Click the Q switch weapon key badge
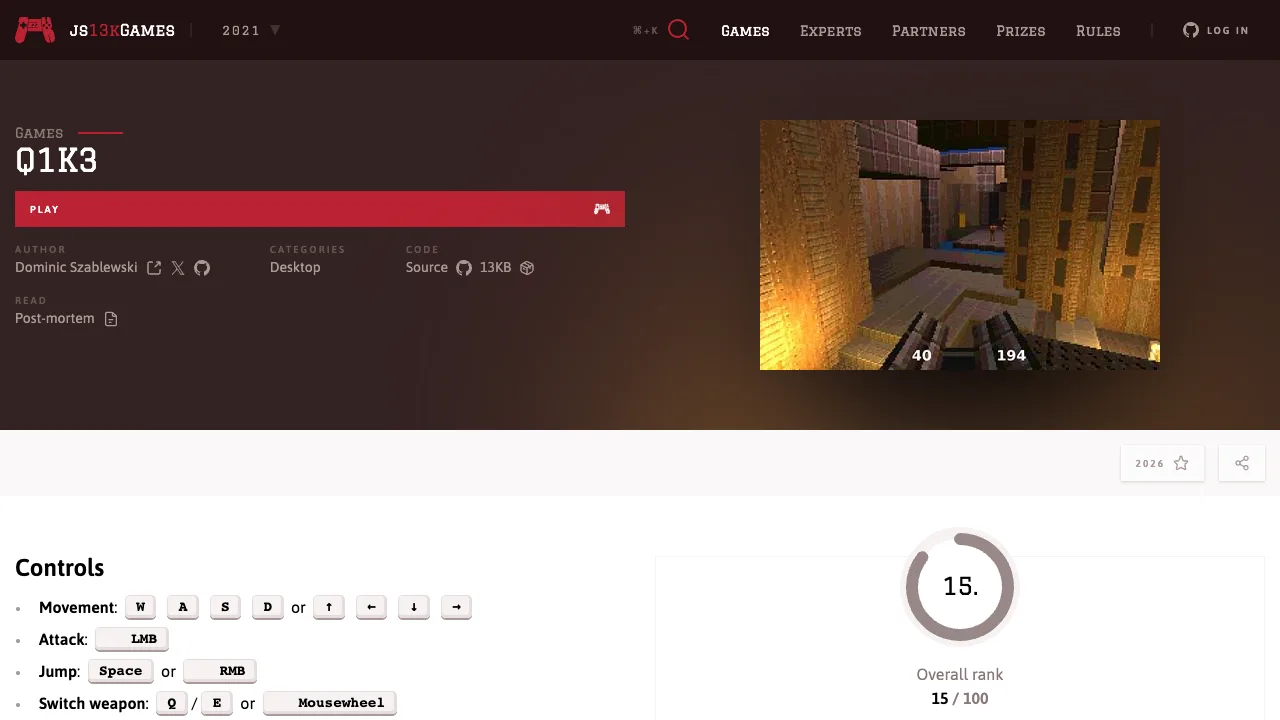This screenshot has height=720, width=1280. point(172,703)
